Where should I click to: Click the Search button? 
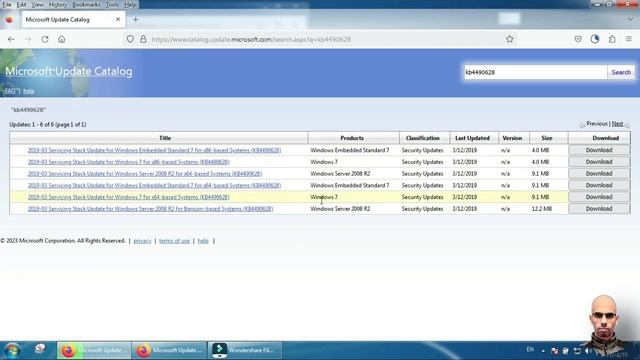coord(621,72)
